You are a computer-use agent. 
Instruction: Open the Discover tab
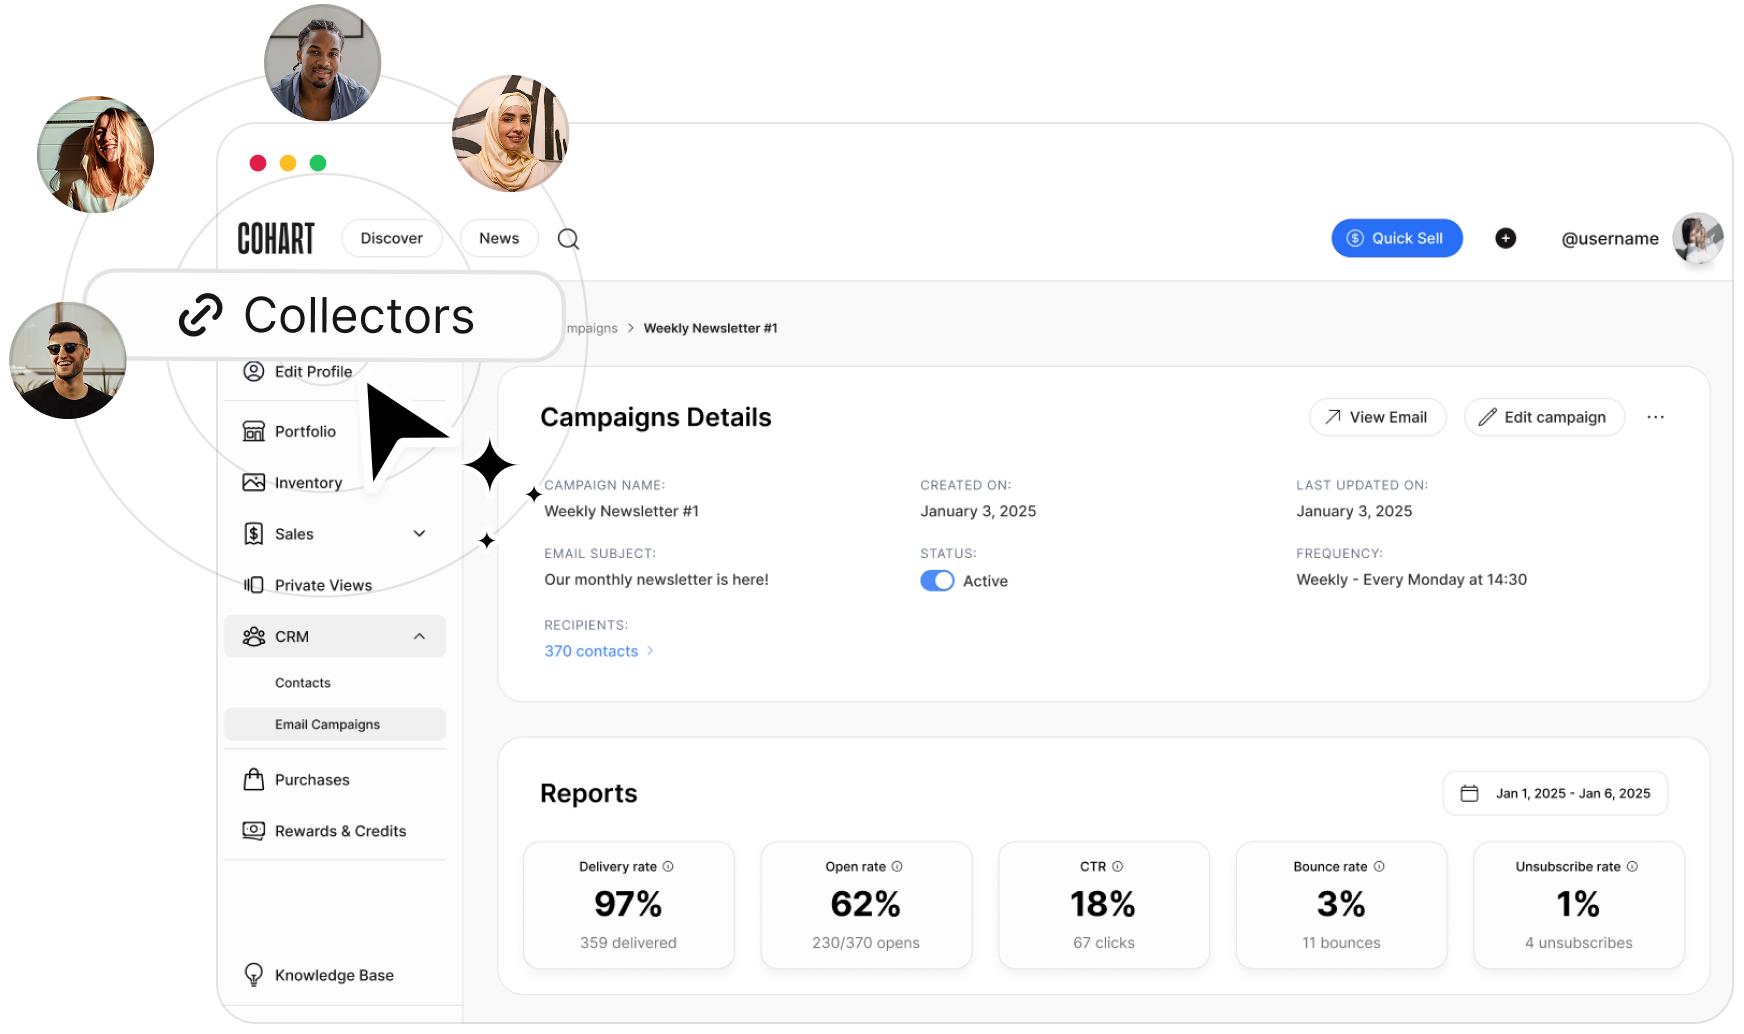click(x=391, y=238)
